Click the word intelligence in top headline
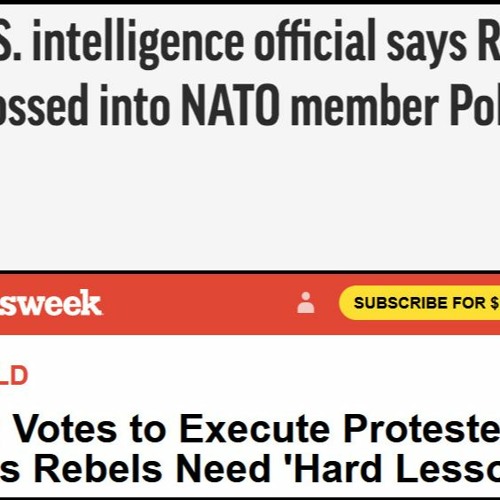Screen dimensions: 500x500 (x=138, y=44)
